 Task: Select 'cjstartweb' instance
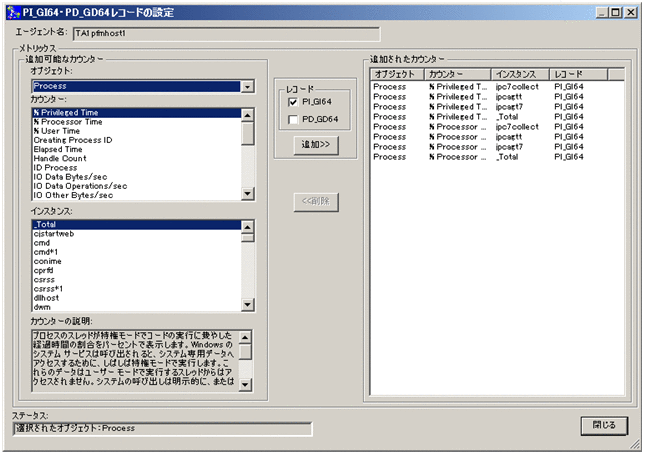tap(137, 234)
